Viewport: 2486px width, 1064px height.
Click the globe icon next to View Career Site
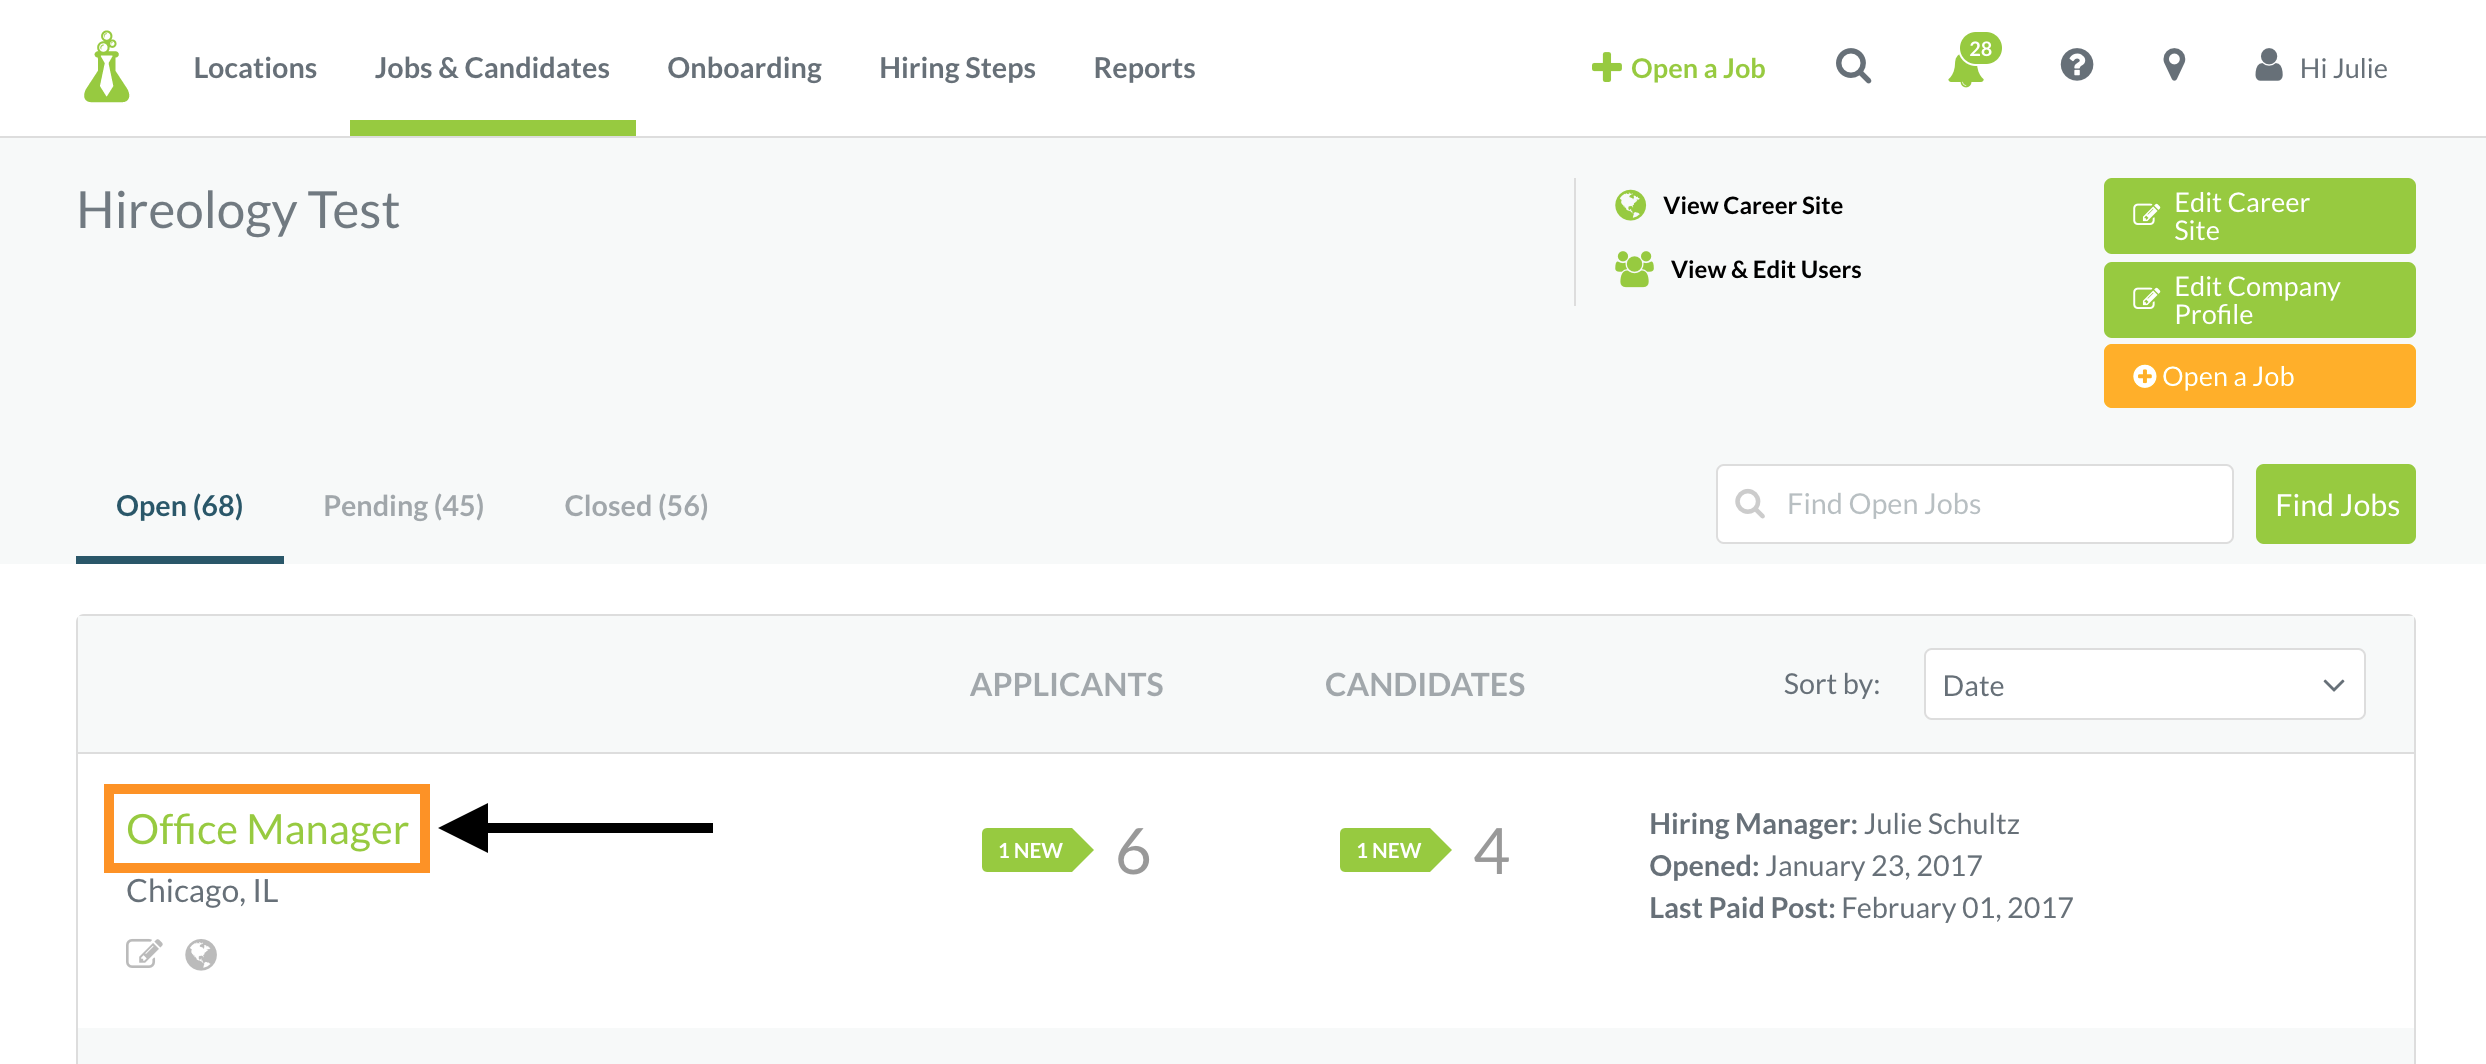click(1631, 205)
